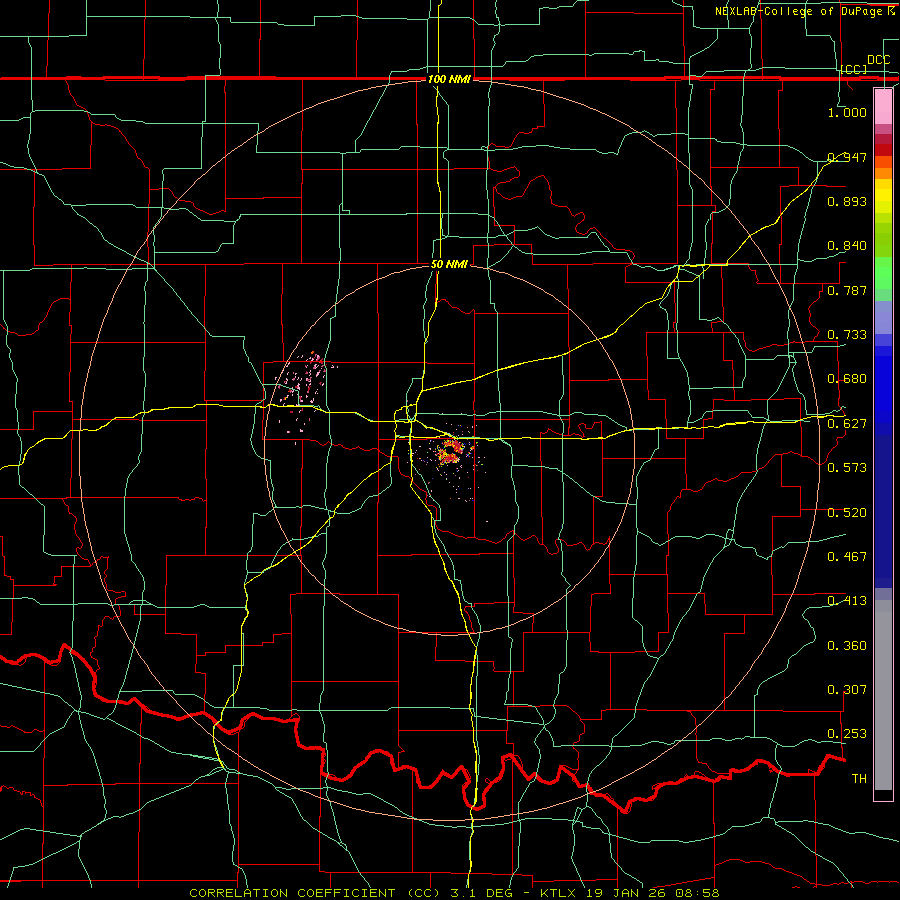Select the 0.360 legend value
Viewport: 900px width, 900px height.
[847, 645]
